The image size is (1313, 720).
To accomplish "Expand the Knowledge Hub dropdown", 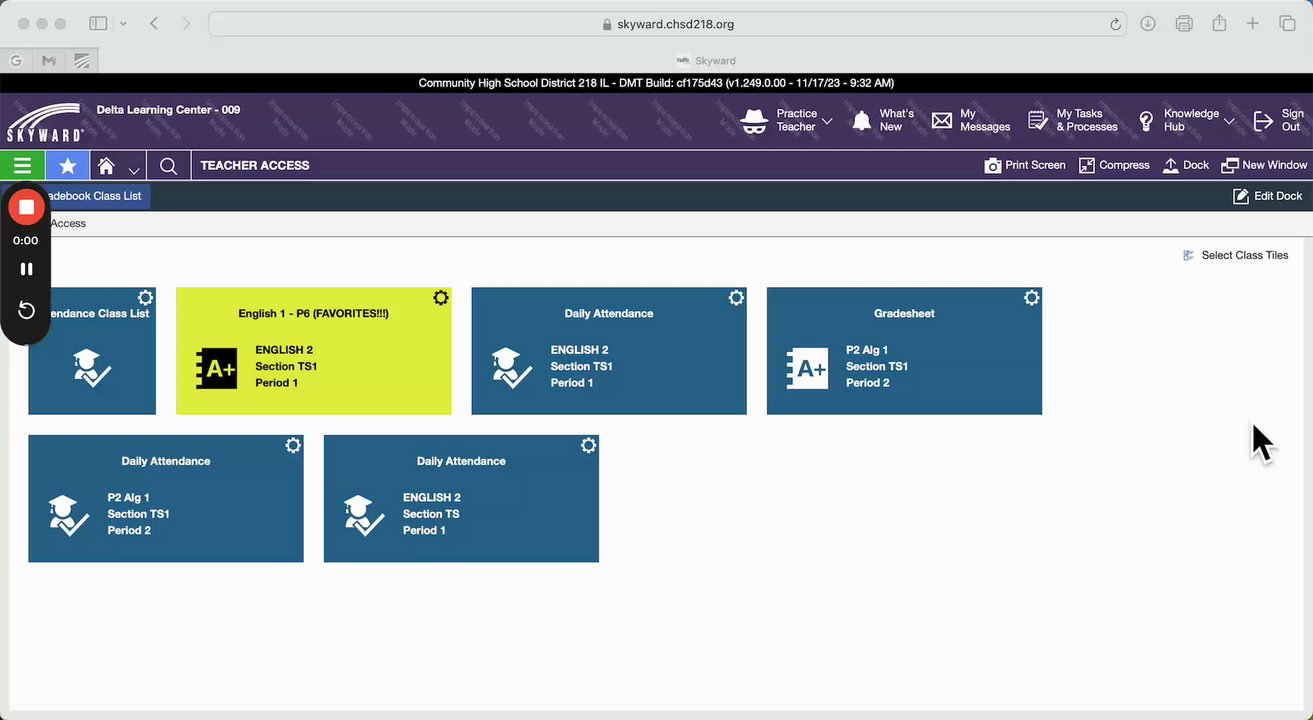I will (x=1229, y=121).
